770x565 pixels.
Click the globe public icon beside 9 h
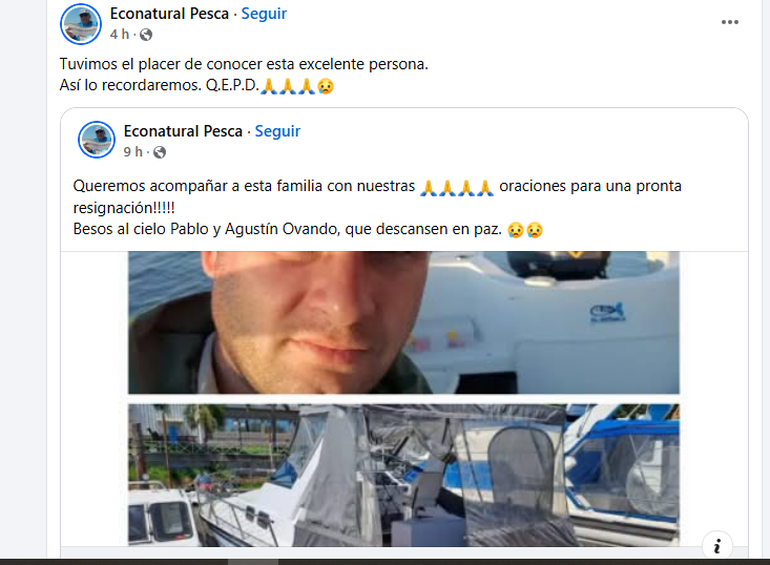pyautogui.click(x=160, y=152)
